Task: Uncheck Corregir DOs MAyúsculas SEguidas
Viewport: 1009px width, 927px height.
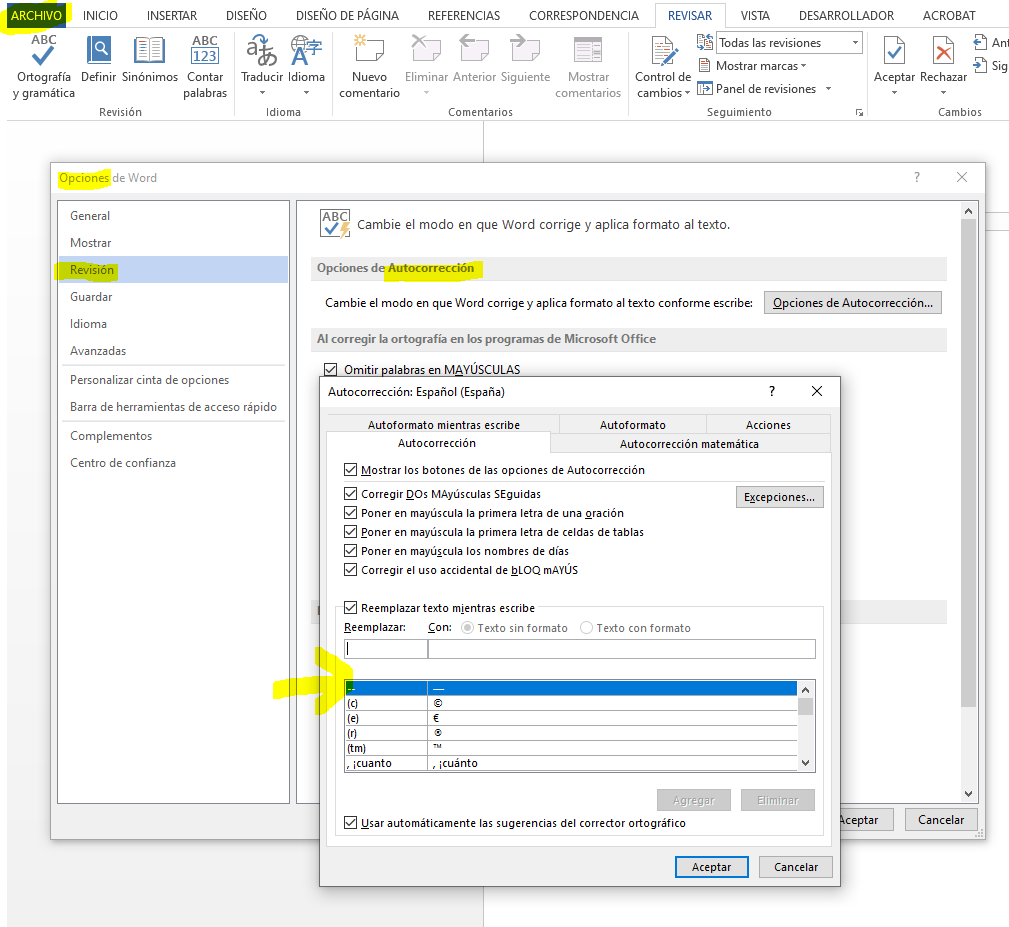Action: click(x=350, y=494)
